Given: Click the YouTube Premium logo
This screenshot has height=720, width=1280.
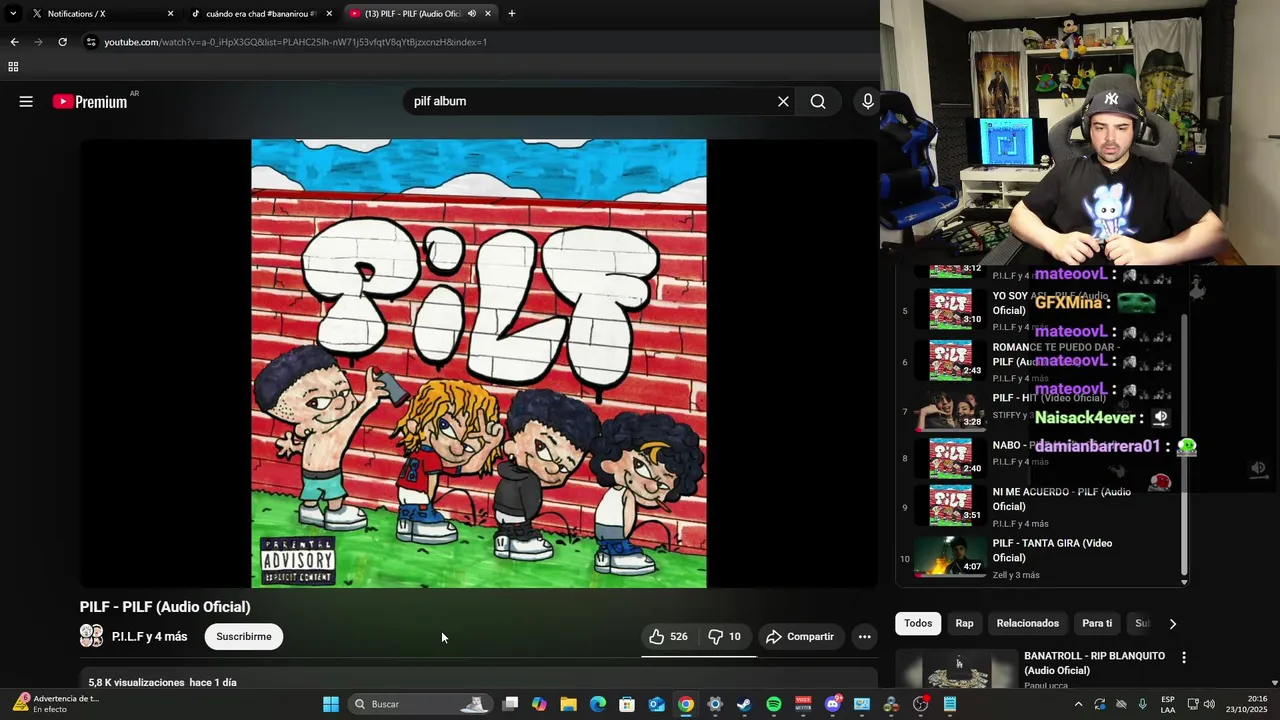Looking at the screenshot, I should [90, 101].
